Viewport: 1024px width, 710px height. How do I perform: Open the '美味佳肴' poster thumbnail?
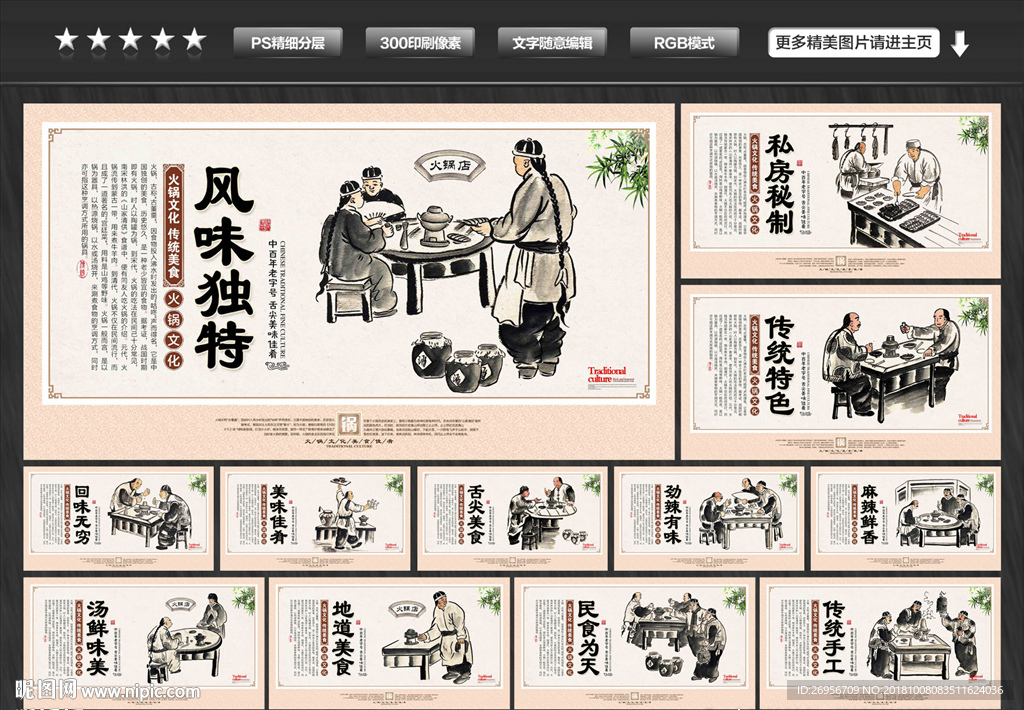point(315,518)
